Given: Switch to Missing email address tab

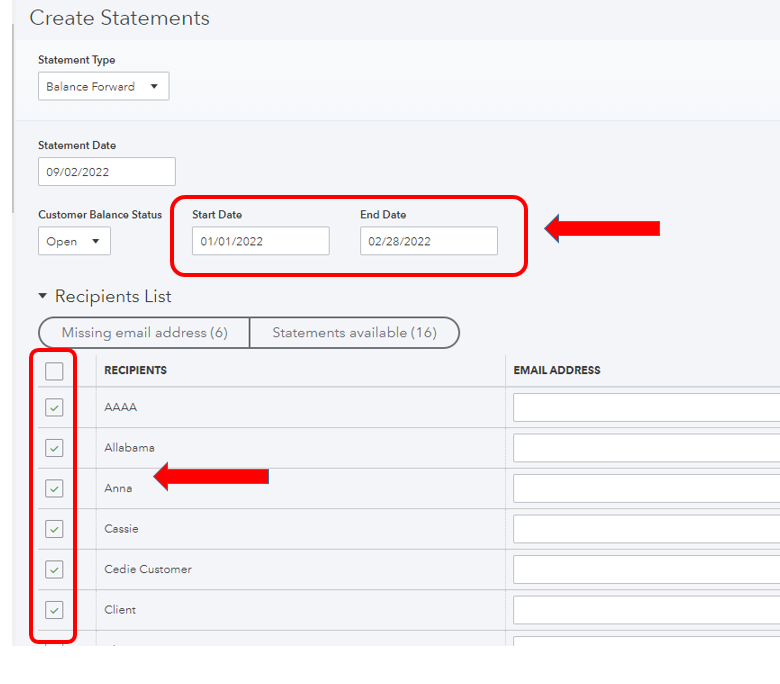Looking at the screenshot, I should click(x=144, y=333).
